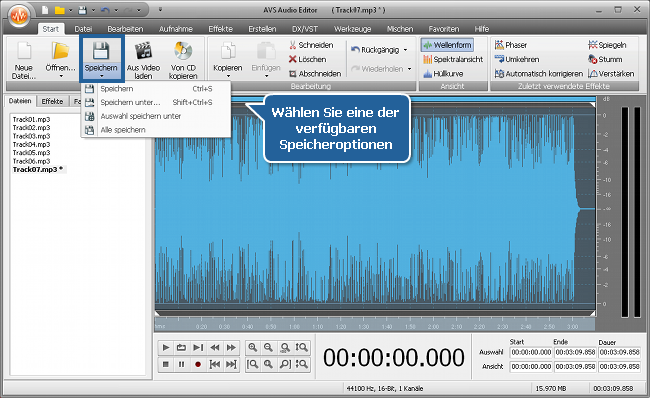Click play-to-end button beside loop

coord(198,347)
